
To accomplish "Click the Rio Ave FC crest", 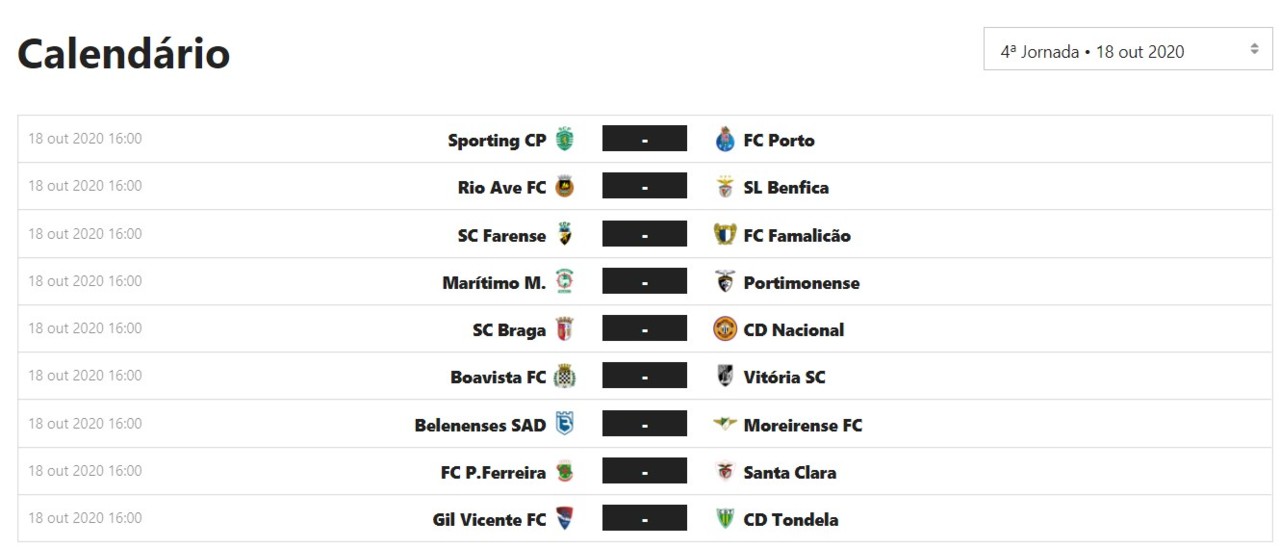I will 565,187.
